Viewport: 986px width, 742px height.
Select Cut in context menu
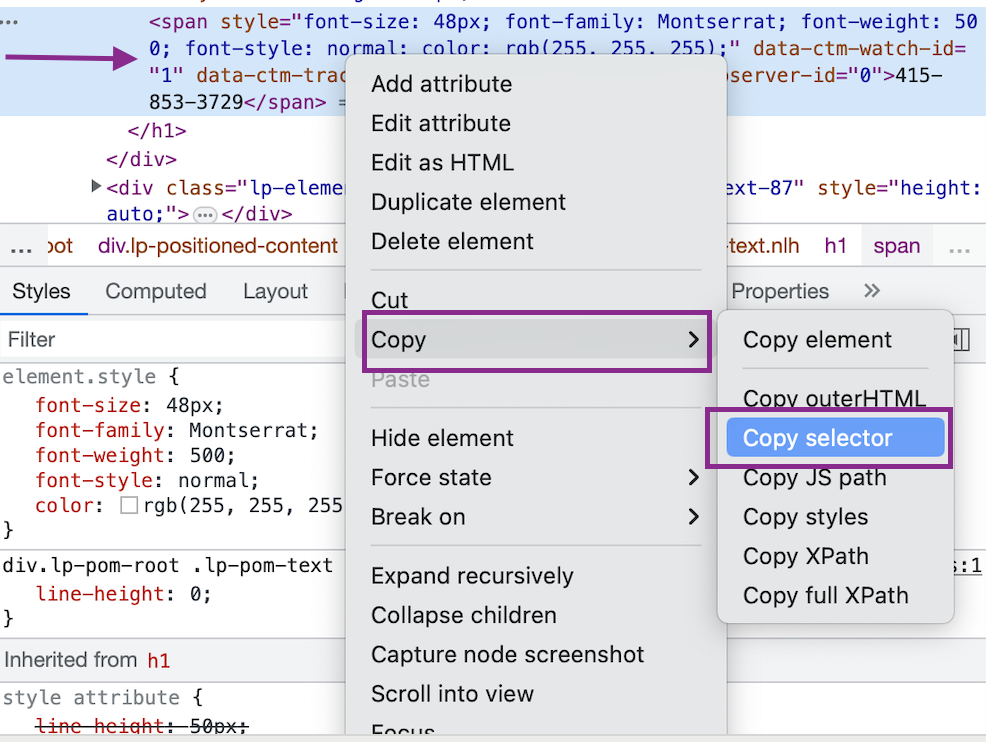coord(389,300)
